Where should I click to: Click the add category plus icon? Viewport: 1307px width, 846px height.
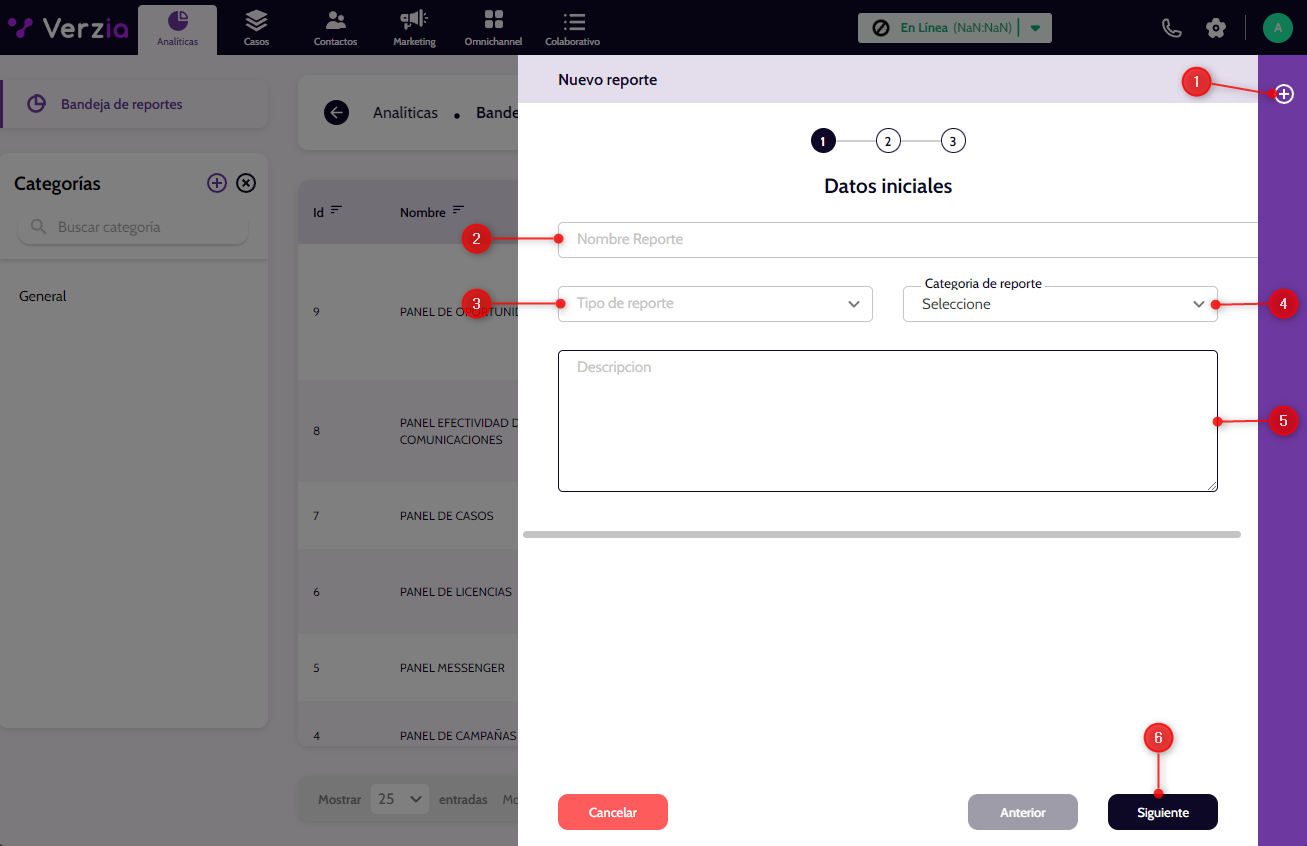click(x=217, y=183)
